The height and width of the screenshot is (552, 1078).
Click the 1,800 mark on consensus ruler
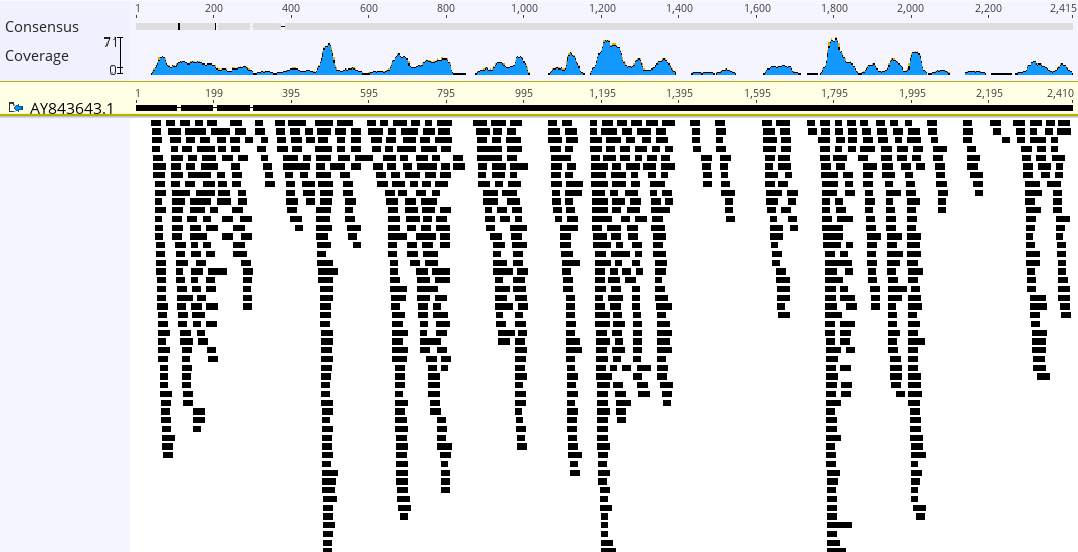coord(834,8)
